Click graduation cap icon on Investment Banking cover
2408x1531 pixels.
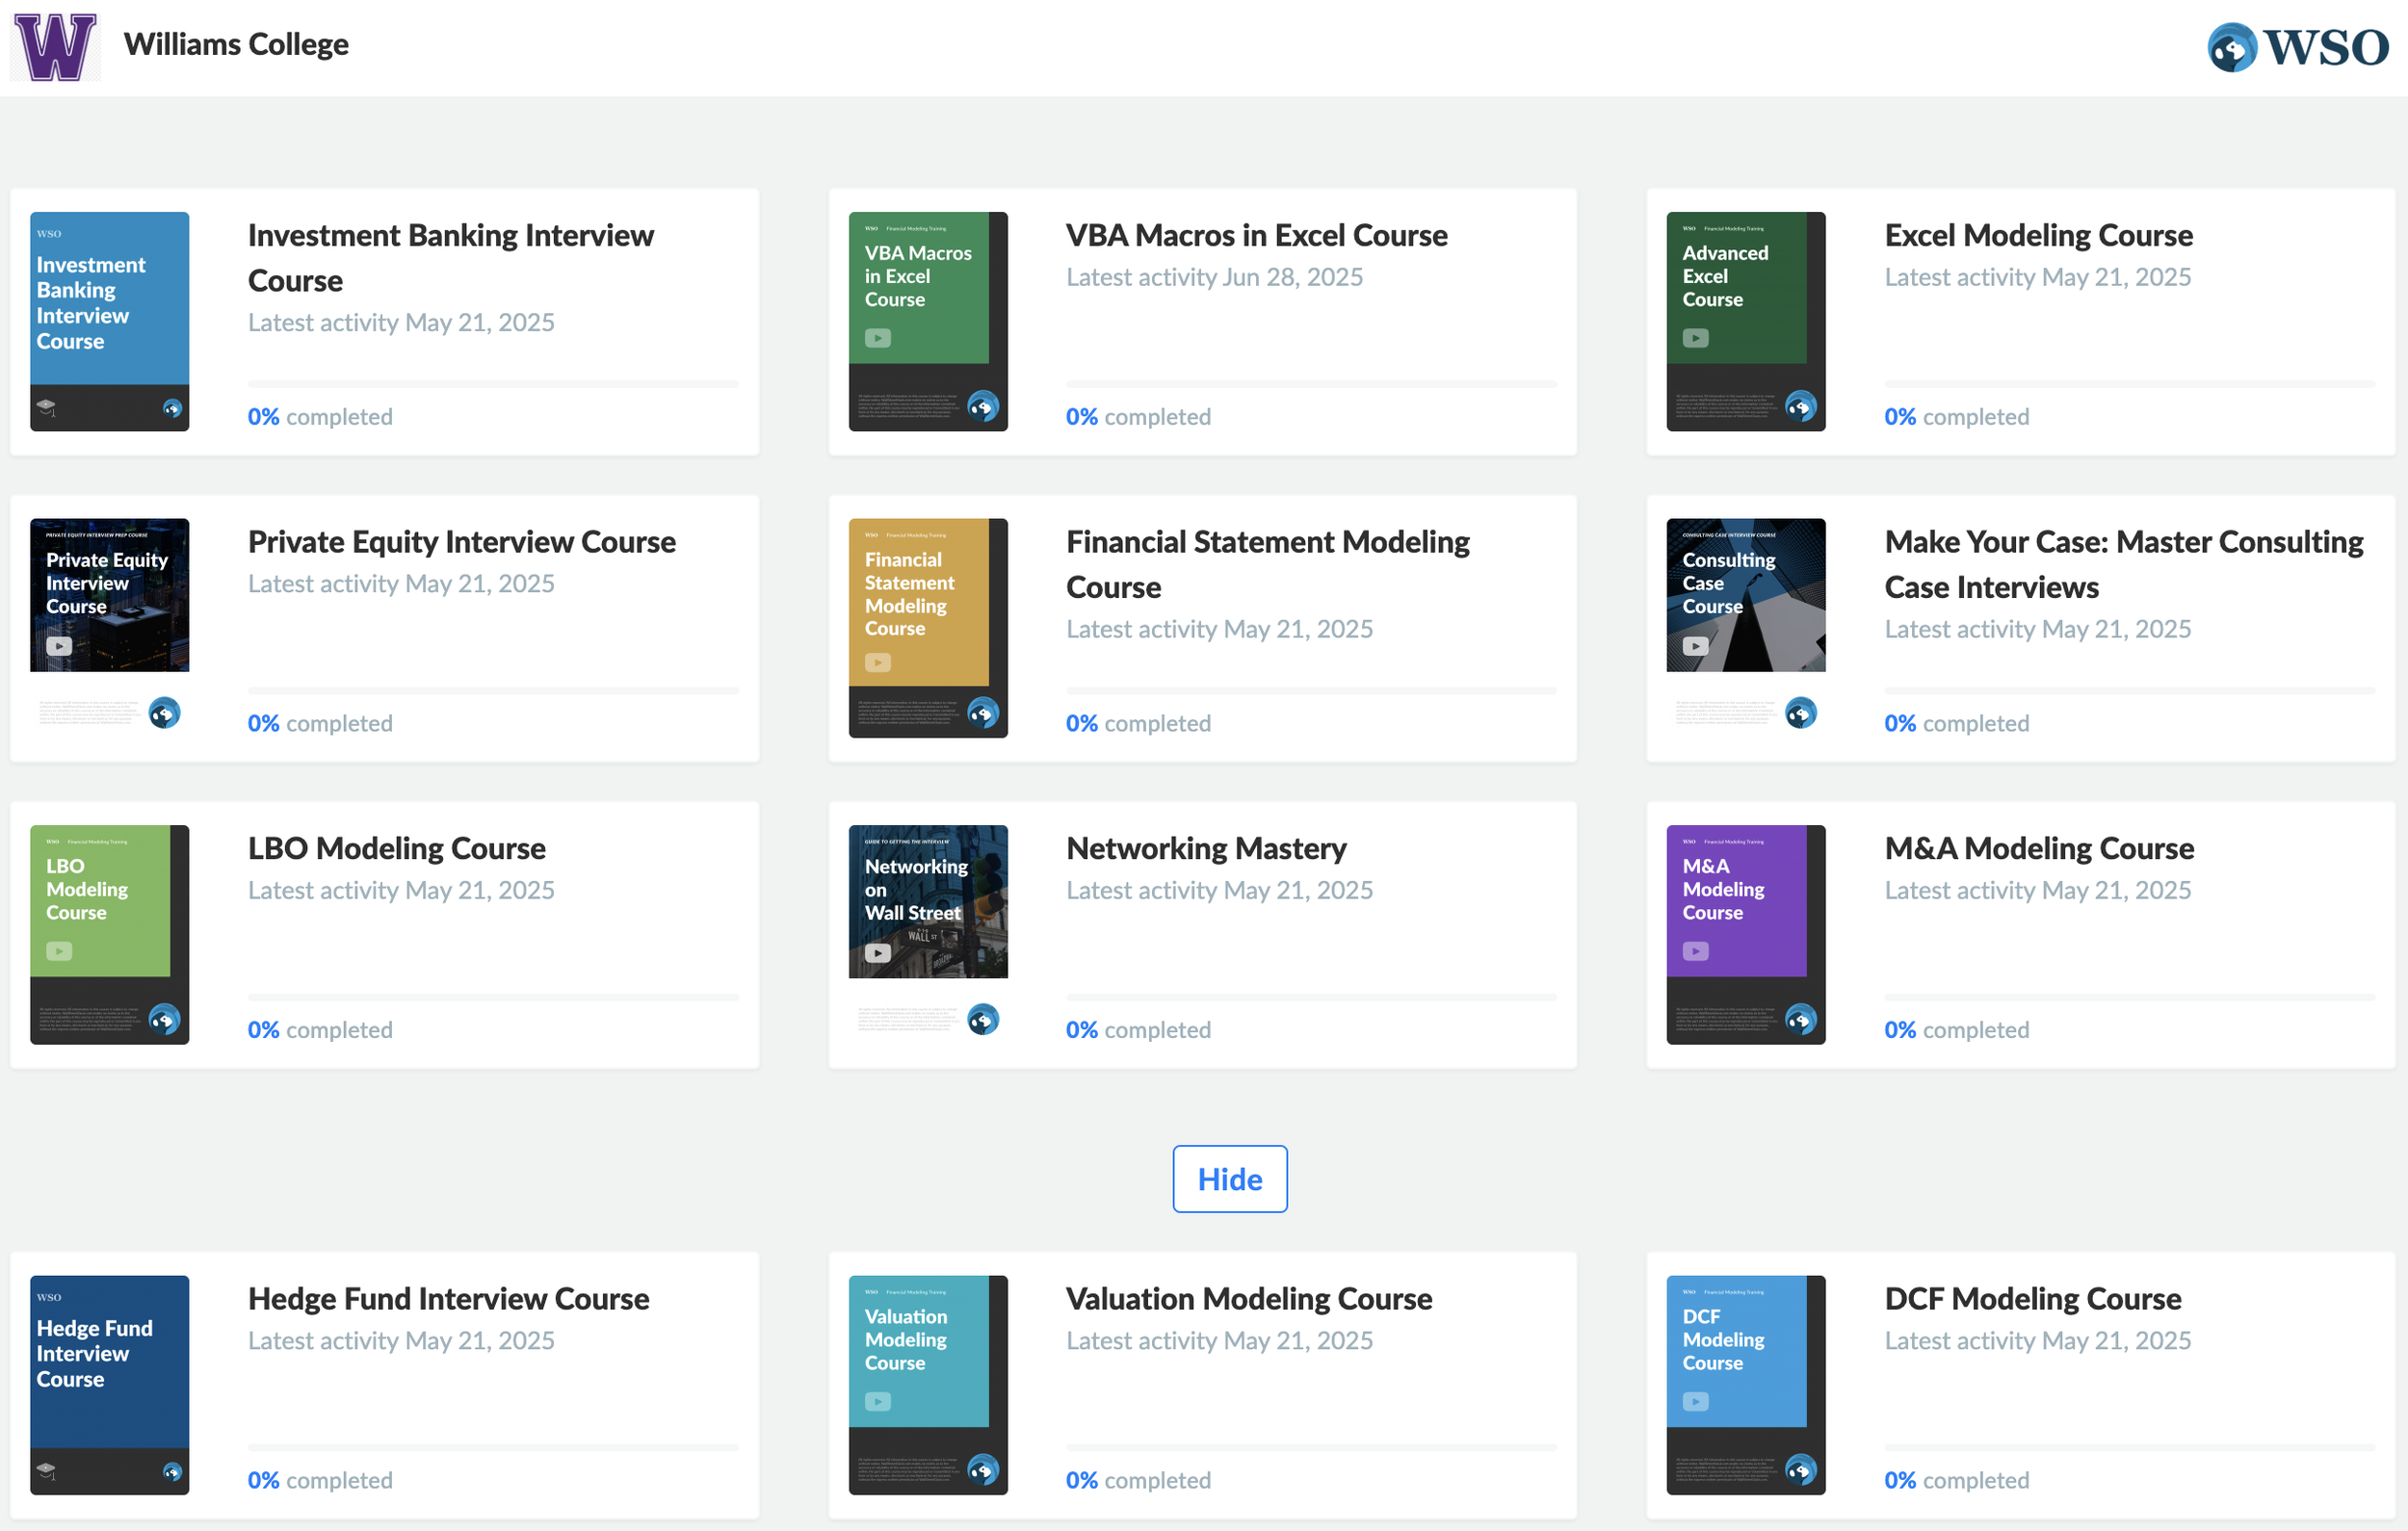[46, 407]
